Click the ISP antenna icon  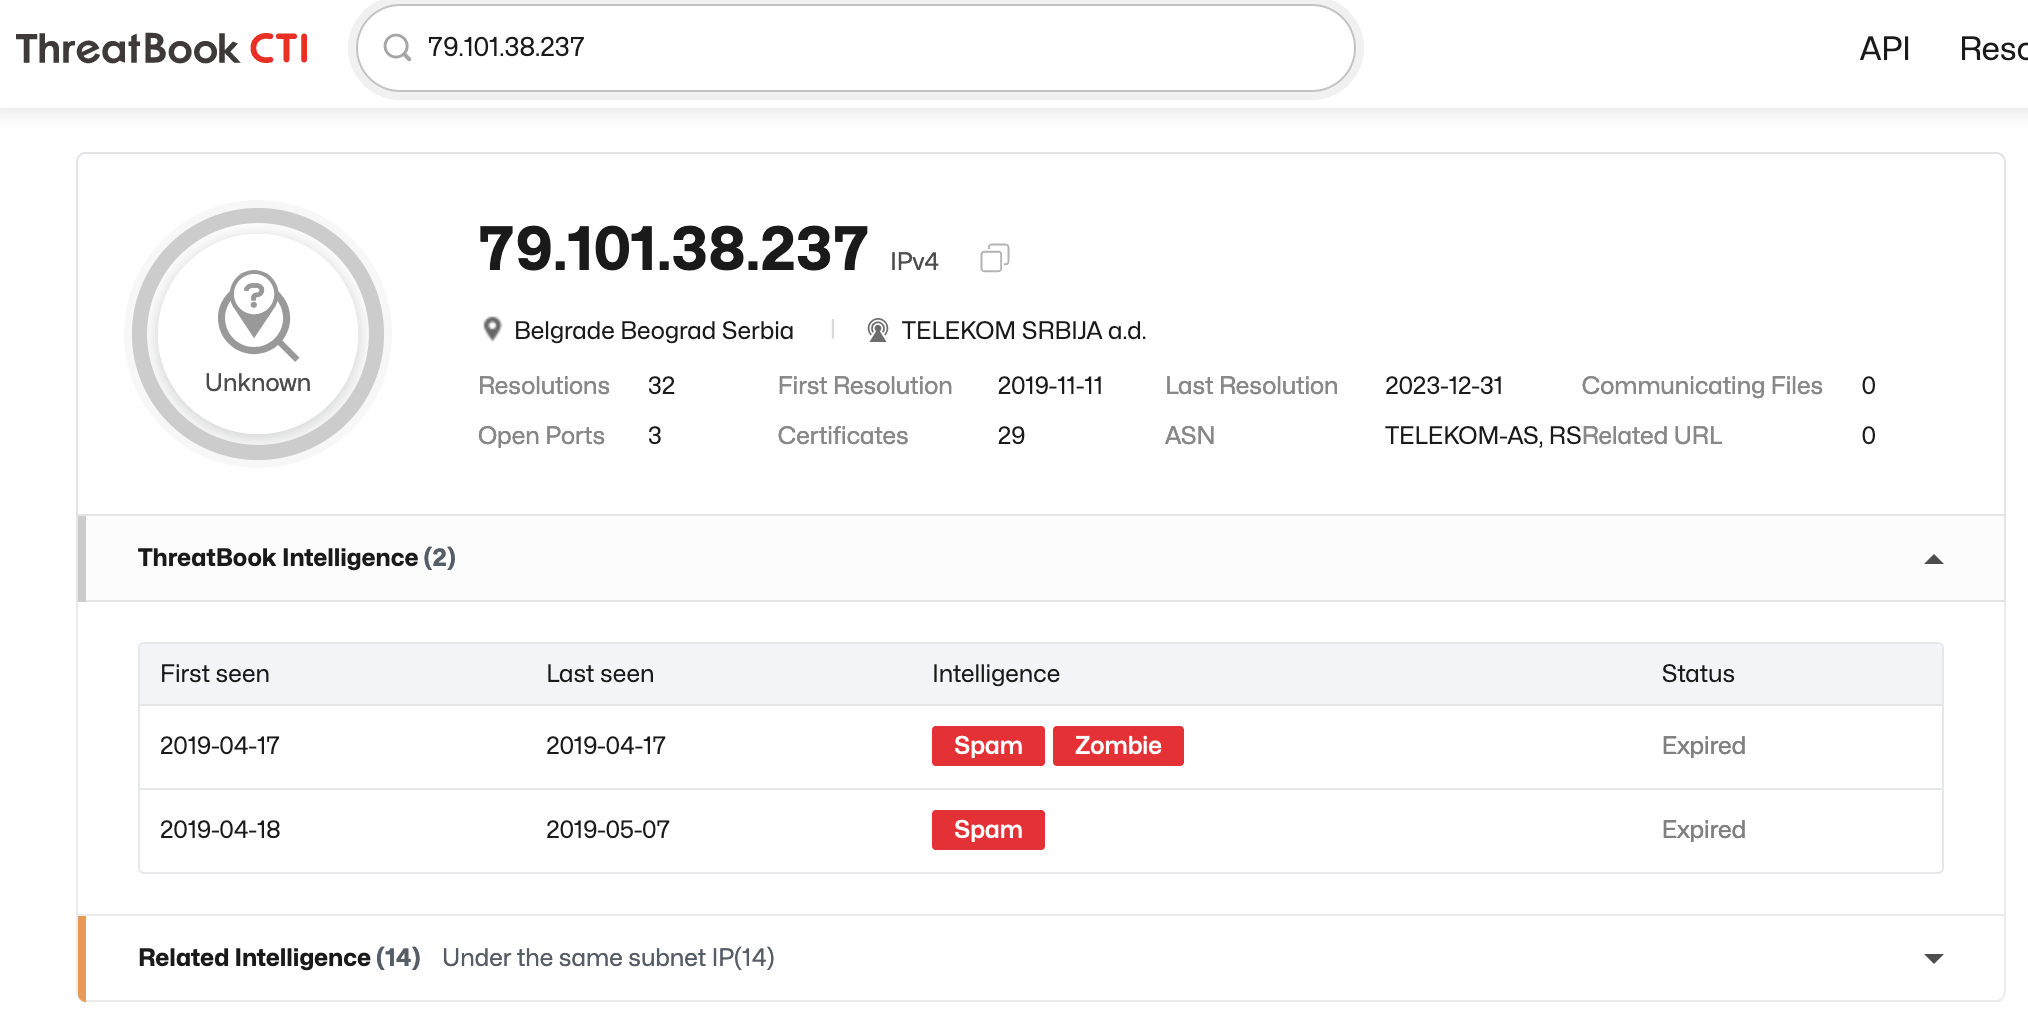[877, 330]
